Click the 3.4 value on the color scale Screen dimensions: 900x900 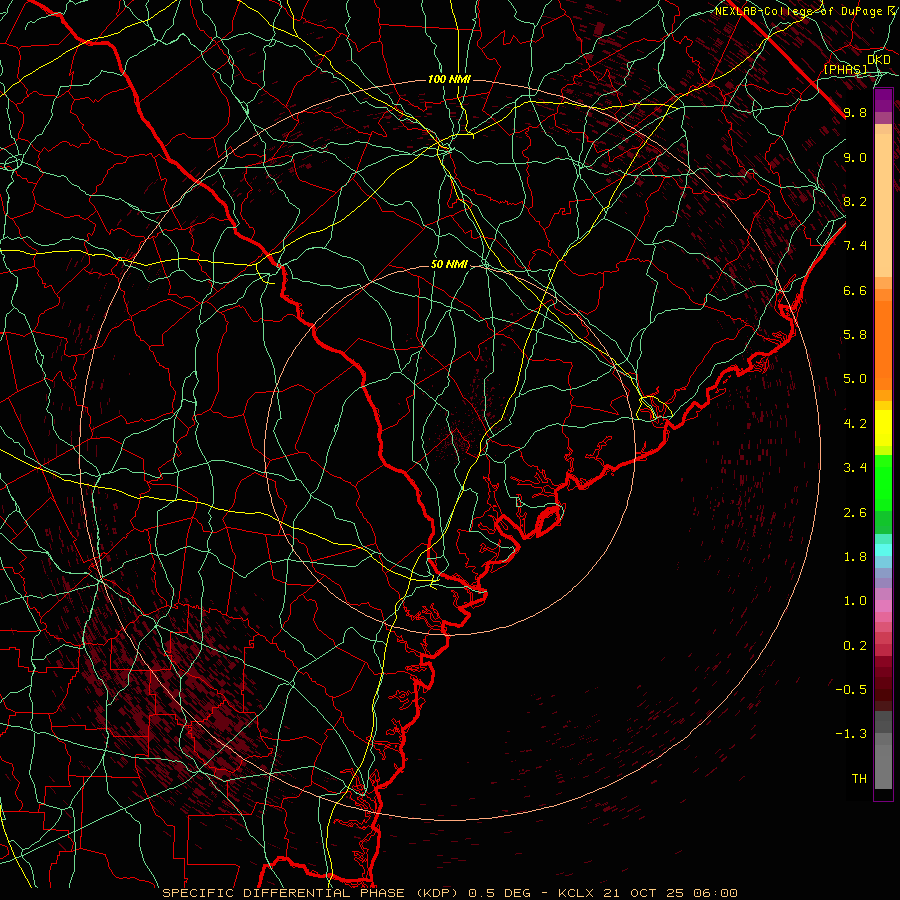click(855, 468)
